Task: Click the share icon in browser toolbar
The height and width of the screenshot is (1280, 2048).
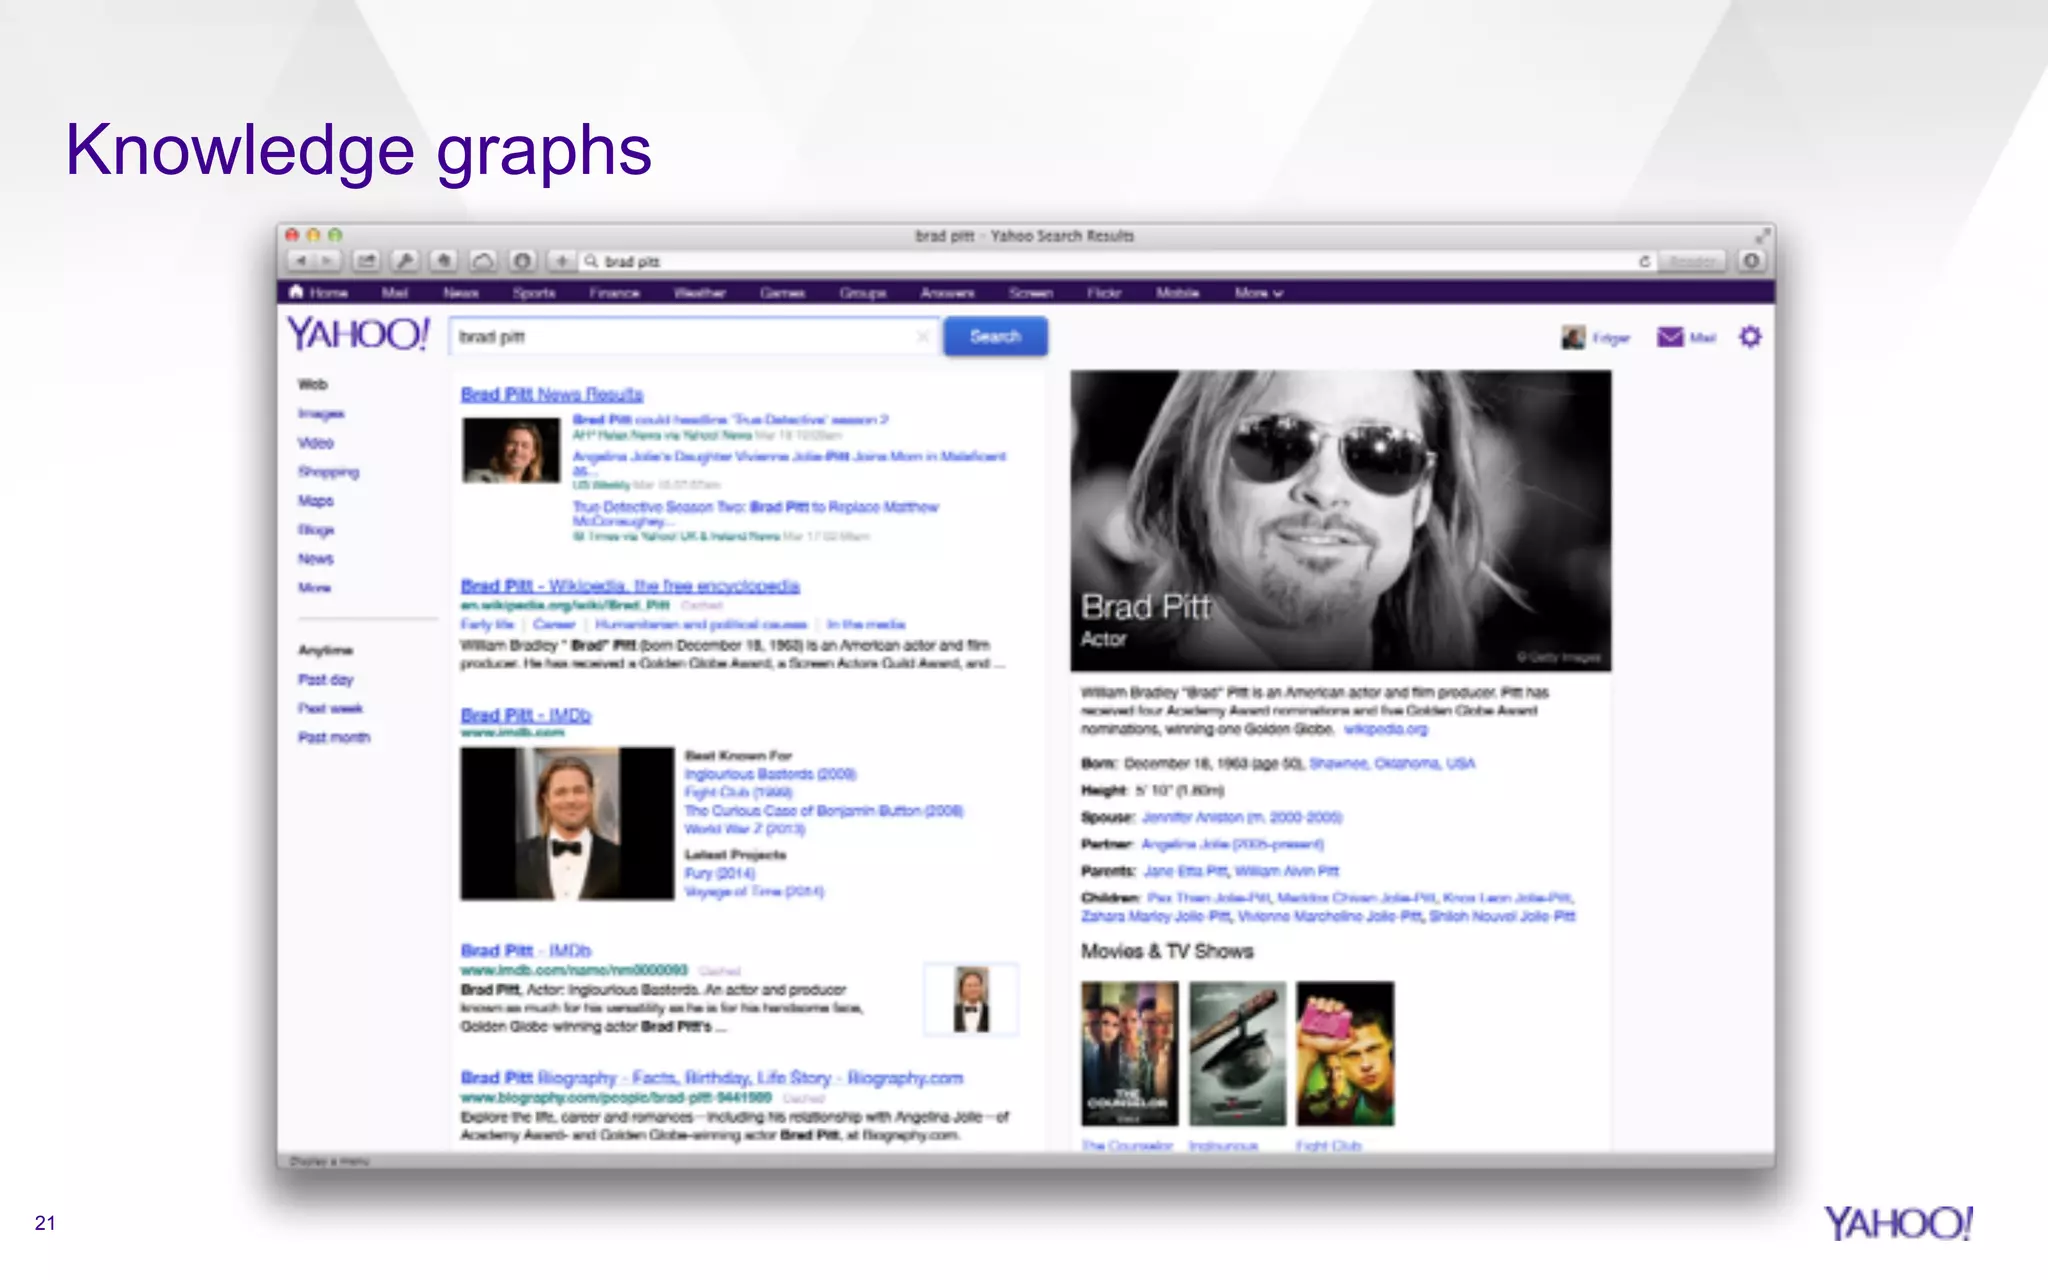Action: pyautogui.click(x=366, y=261)
